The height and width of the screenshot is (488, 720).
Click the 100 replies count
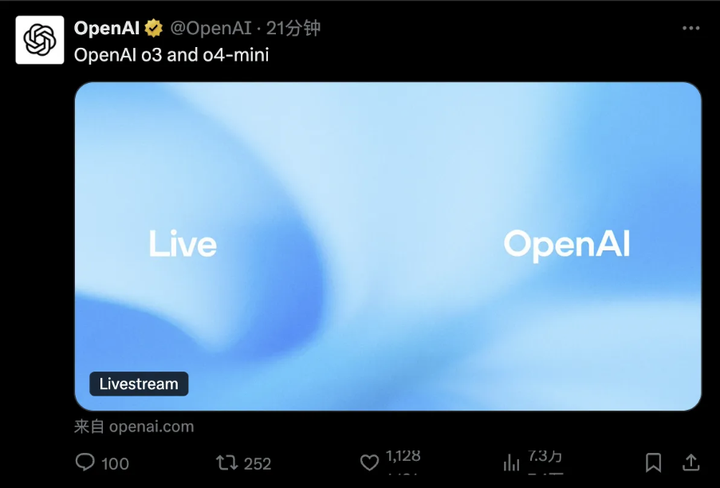click(x=115, y=464)
